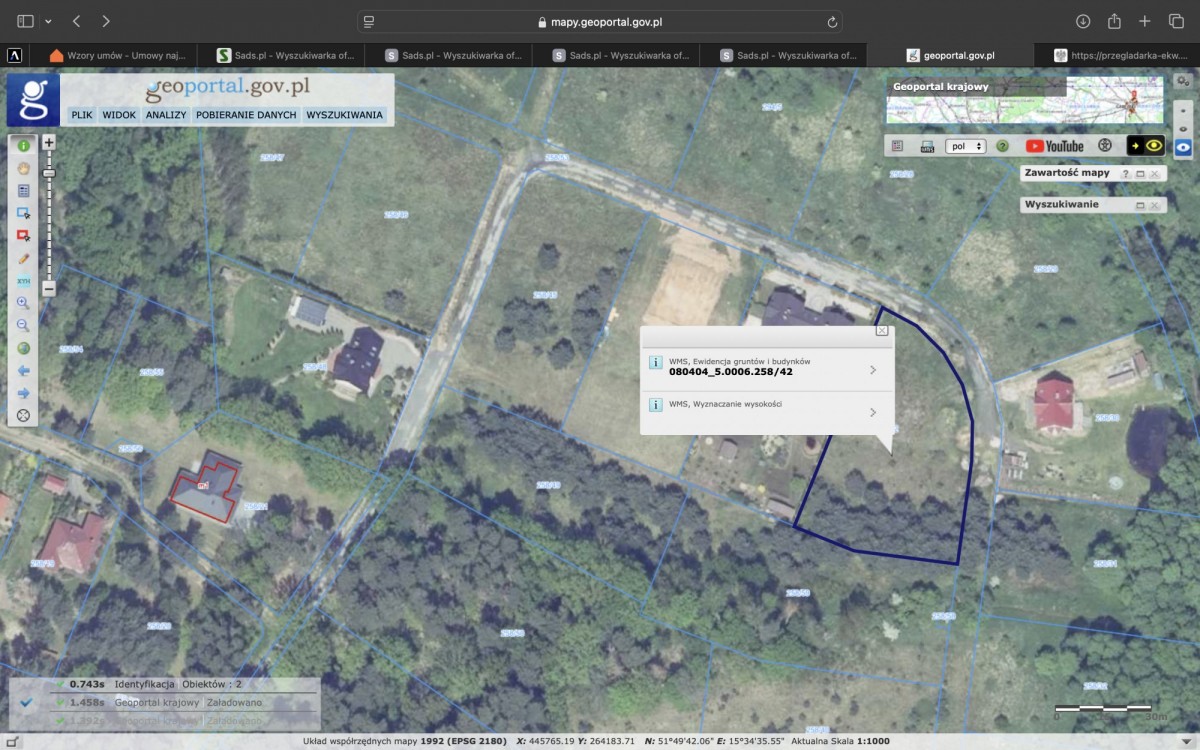Show the full extent globe view
1200x750 pixels.
point(23,348)
